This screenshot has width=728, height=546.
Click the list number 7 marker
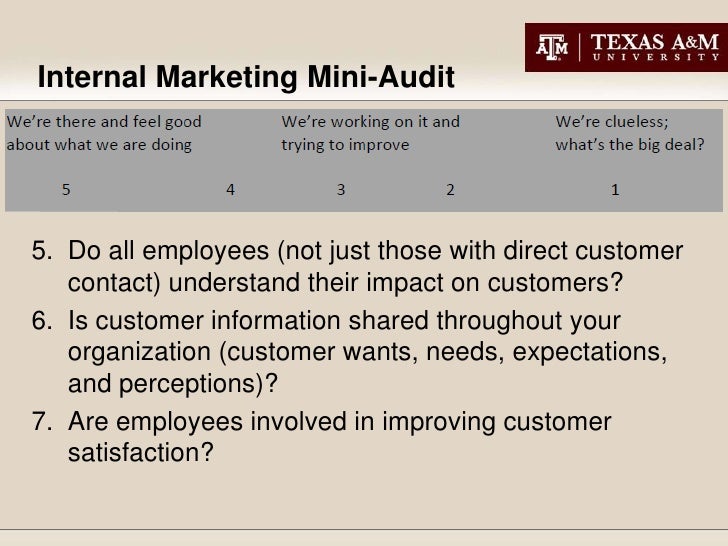42,422
